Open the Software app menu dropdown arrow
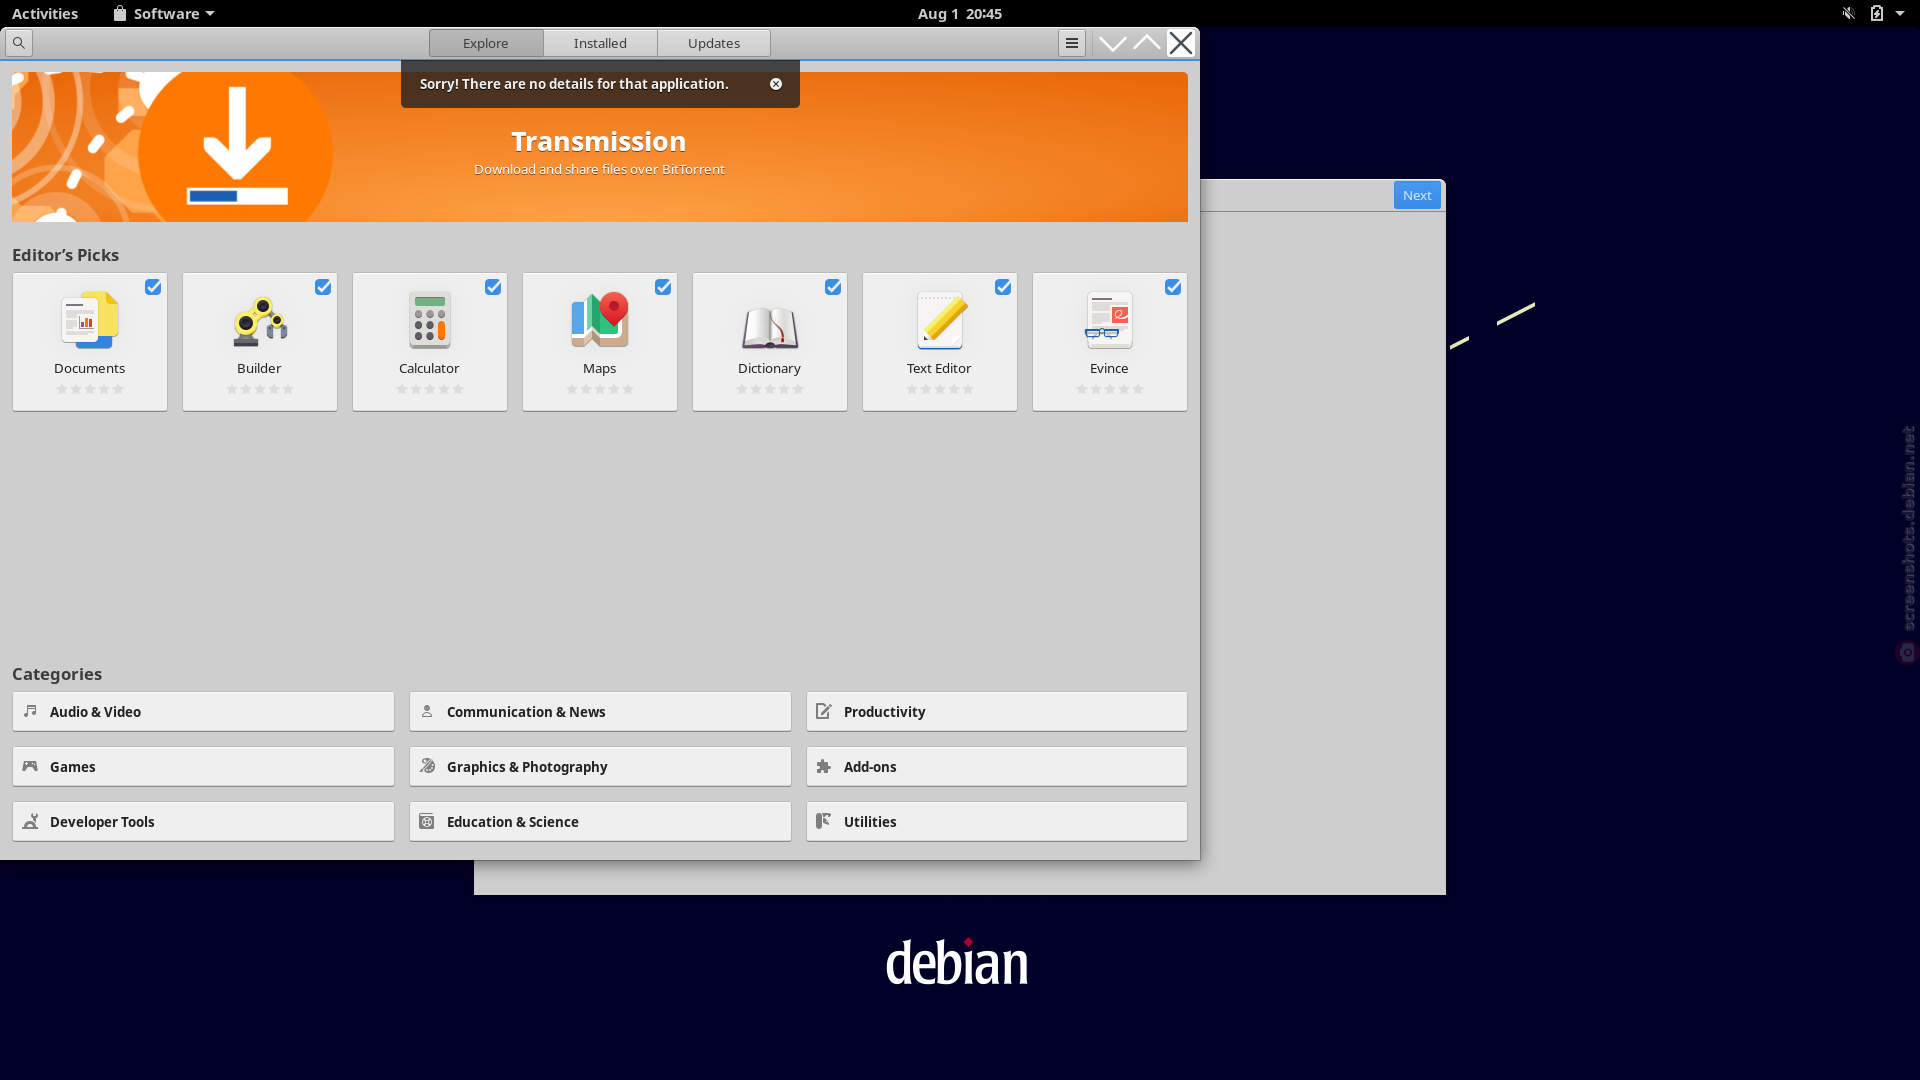The width and height of the screenshot is (1920, 1080). [210, 14]
